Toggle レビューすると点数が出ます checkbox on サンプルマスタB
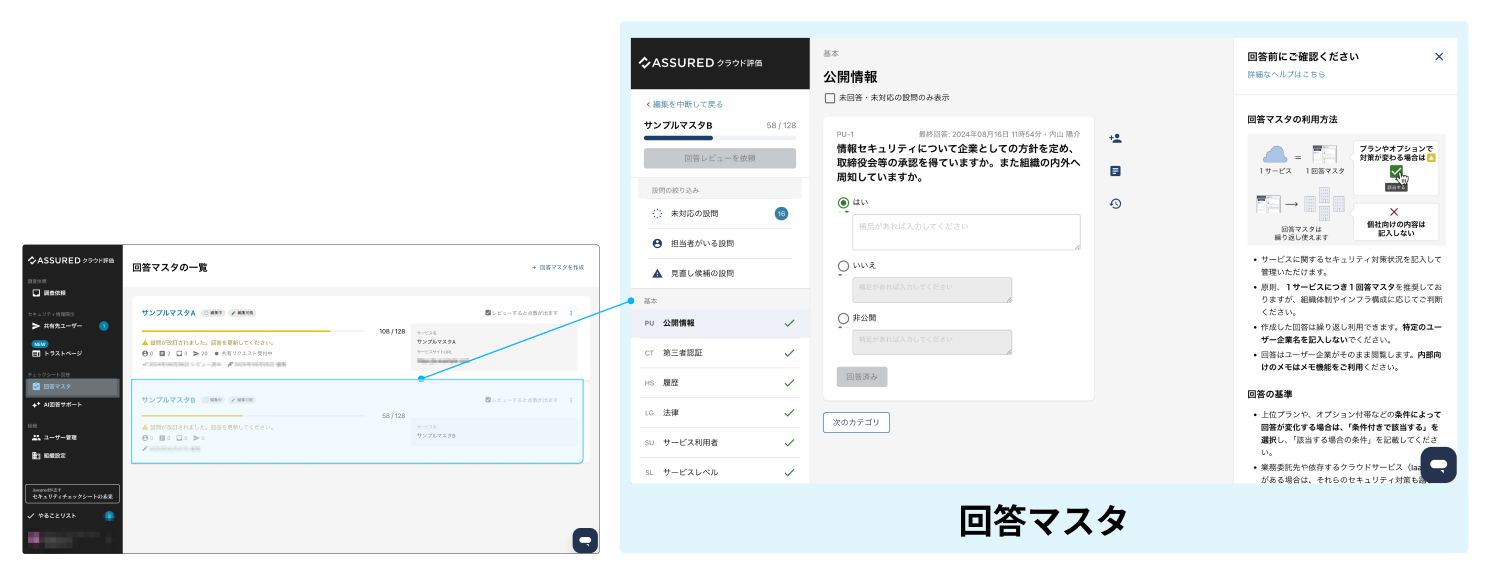This screenshot has width=1488, height=574. click(x=487, y=399)
